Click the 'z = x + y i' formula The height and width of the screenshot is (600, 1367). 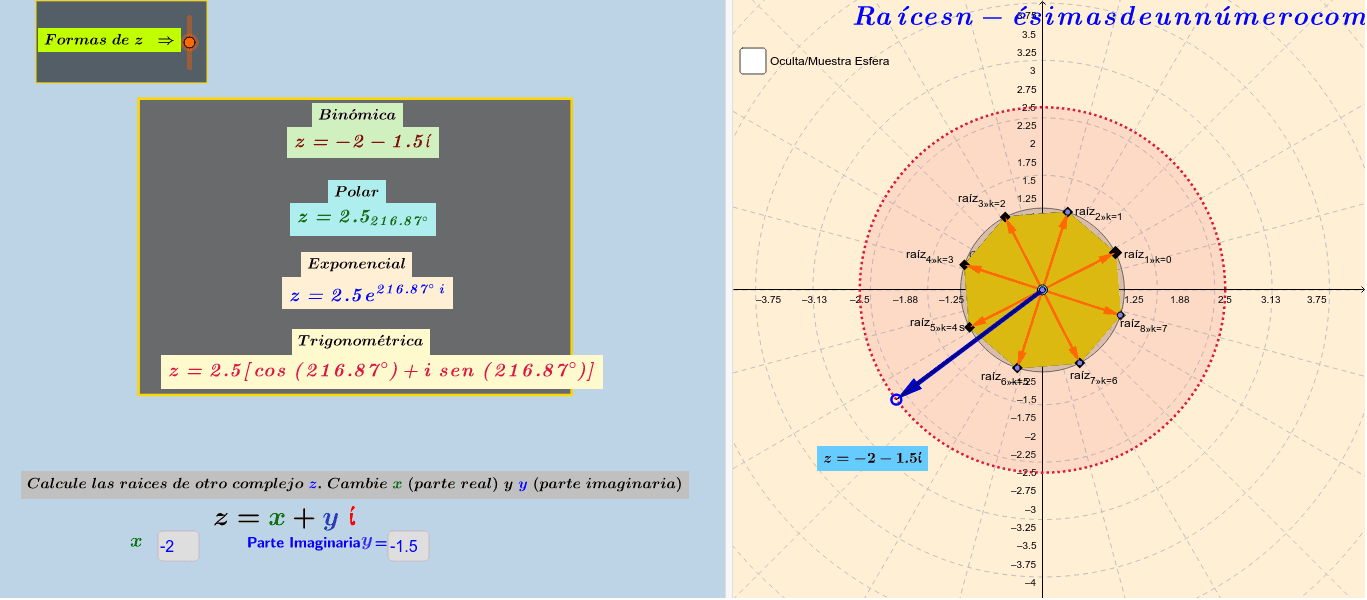tap(286, 517)
